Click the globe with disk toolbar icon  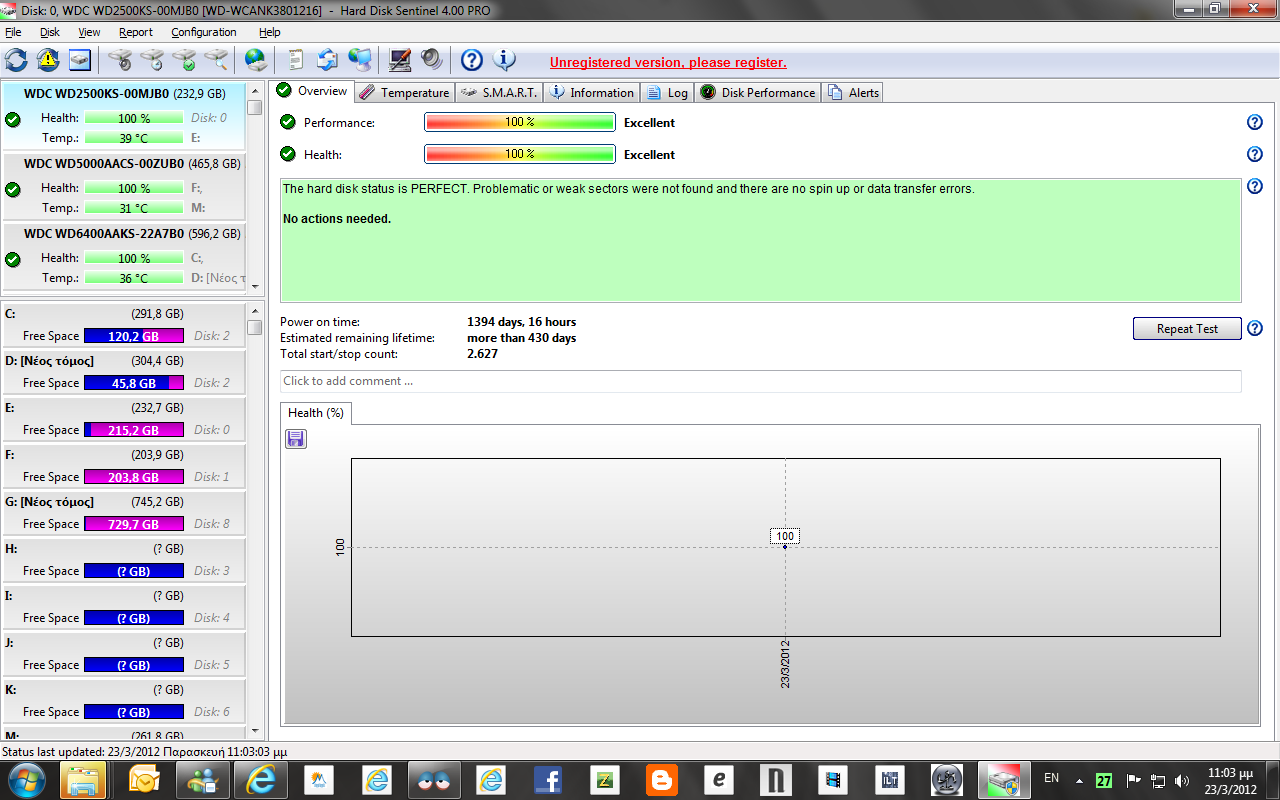coord(256,59)
